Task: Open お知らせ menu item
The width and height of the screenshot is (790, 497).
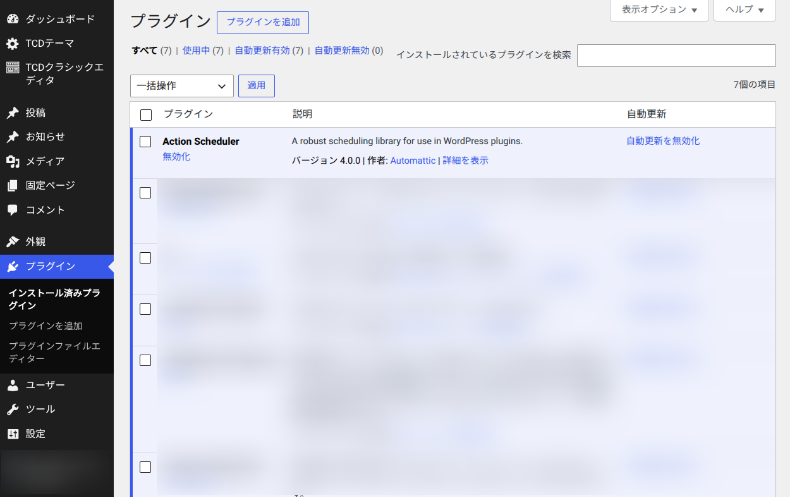Action: [x=57, y=137]
